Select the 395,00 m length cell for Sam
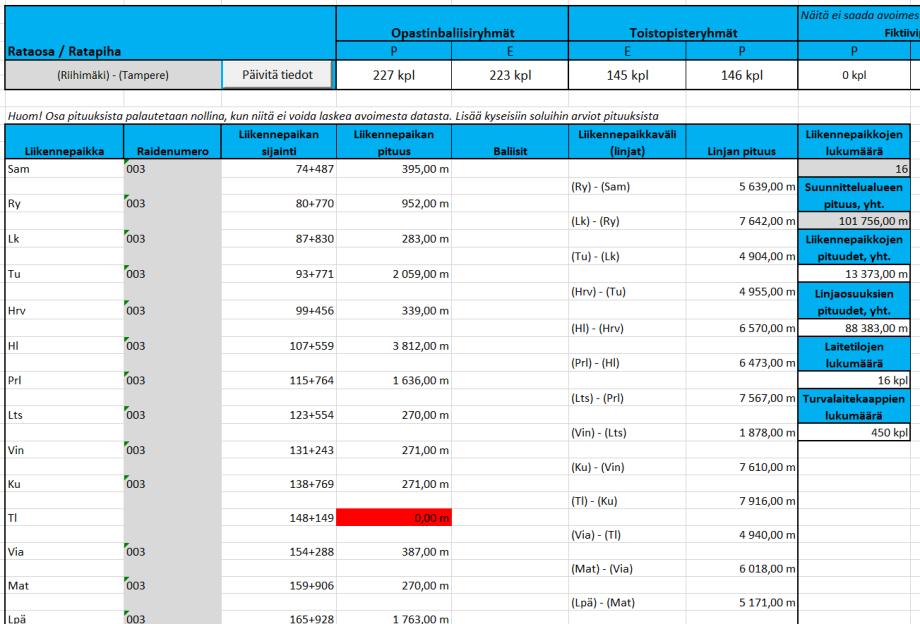The height and width of the screenshot is (624, 920). pyautogui.click(x=394, y=169)
